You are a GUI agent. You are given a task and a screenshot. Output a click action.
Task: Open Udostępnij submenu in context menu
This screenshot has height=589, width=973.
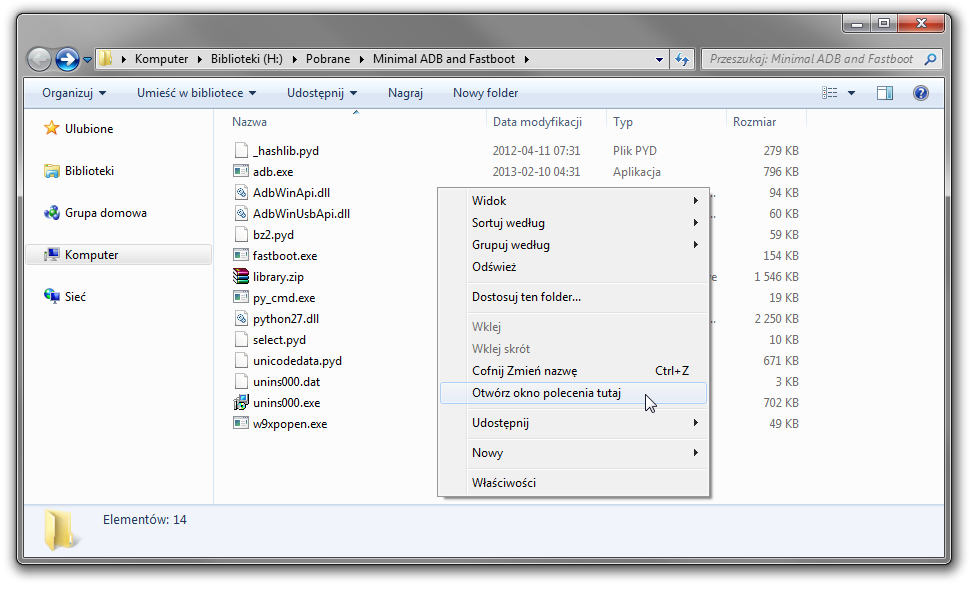tap(573, 423)
